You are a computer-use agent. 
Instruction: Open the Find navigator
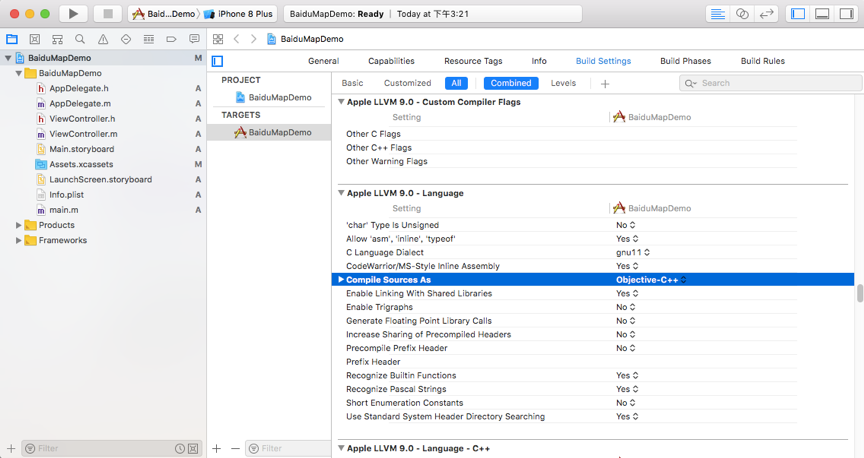[x=80, y=39]
